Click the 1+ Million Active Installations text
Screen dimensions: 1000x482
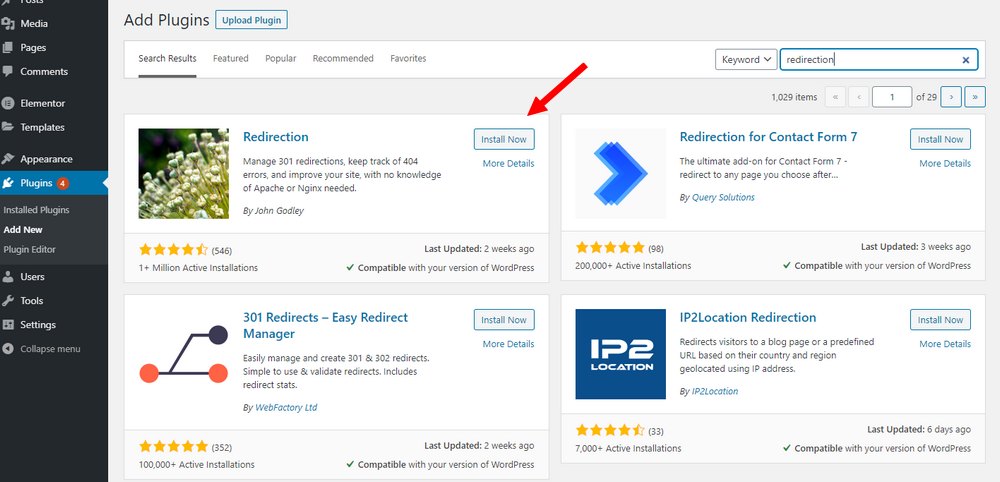(198, 268)
